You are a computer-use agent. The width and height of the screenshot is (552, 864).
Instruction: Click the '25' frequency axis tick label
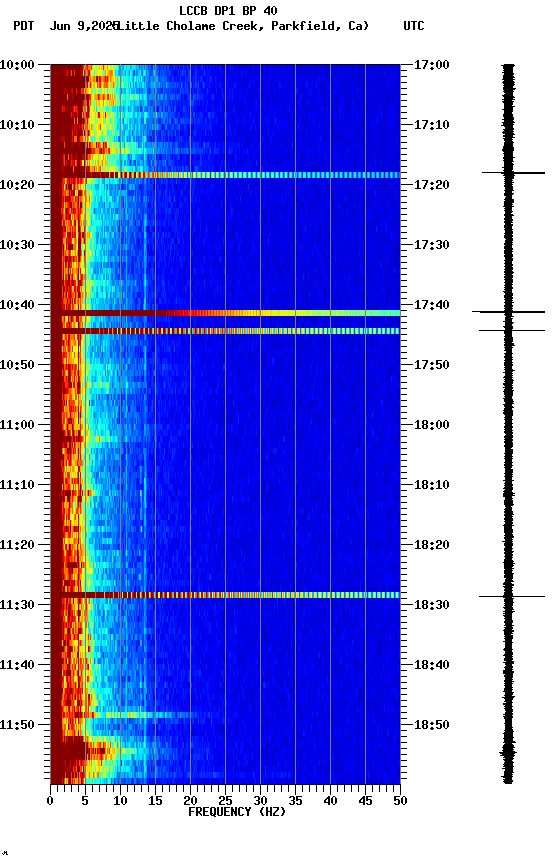(225, 801)
